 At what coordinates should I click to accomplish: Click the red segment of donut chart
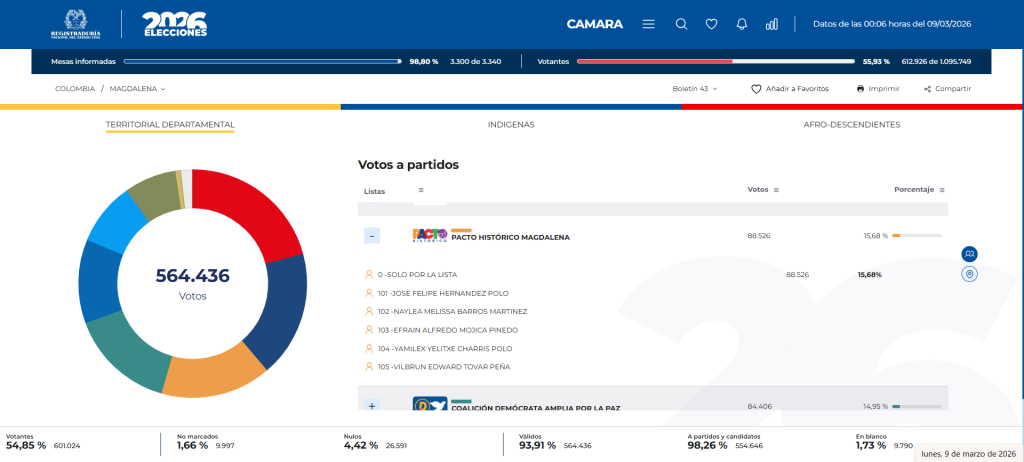coord(251,211)
